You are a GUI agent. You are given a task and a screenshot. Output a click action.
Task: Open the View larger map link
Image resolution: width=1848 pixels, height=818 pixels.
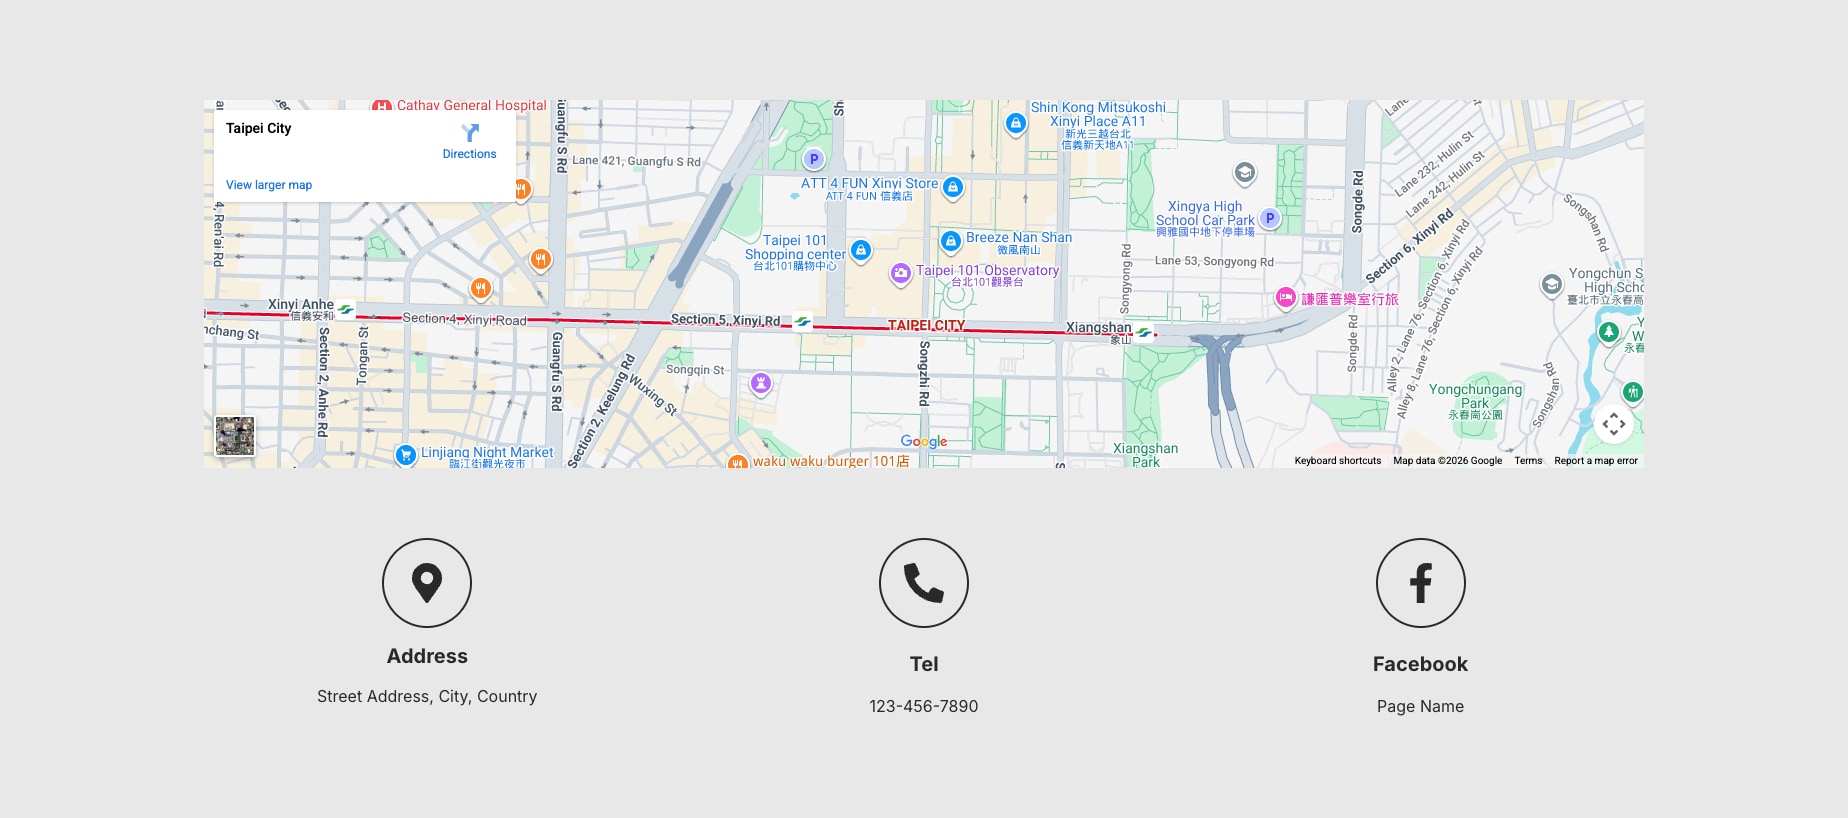tap(268, 185)
